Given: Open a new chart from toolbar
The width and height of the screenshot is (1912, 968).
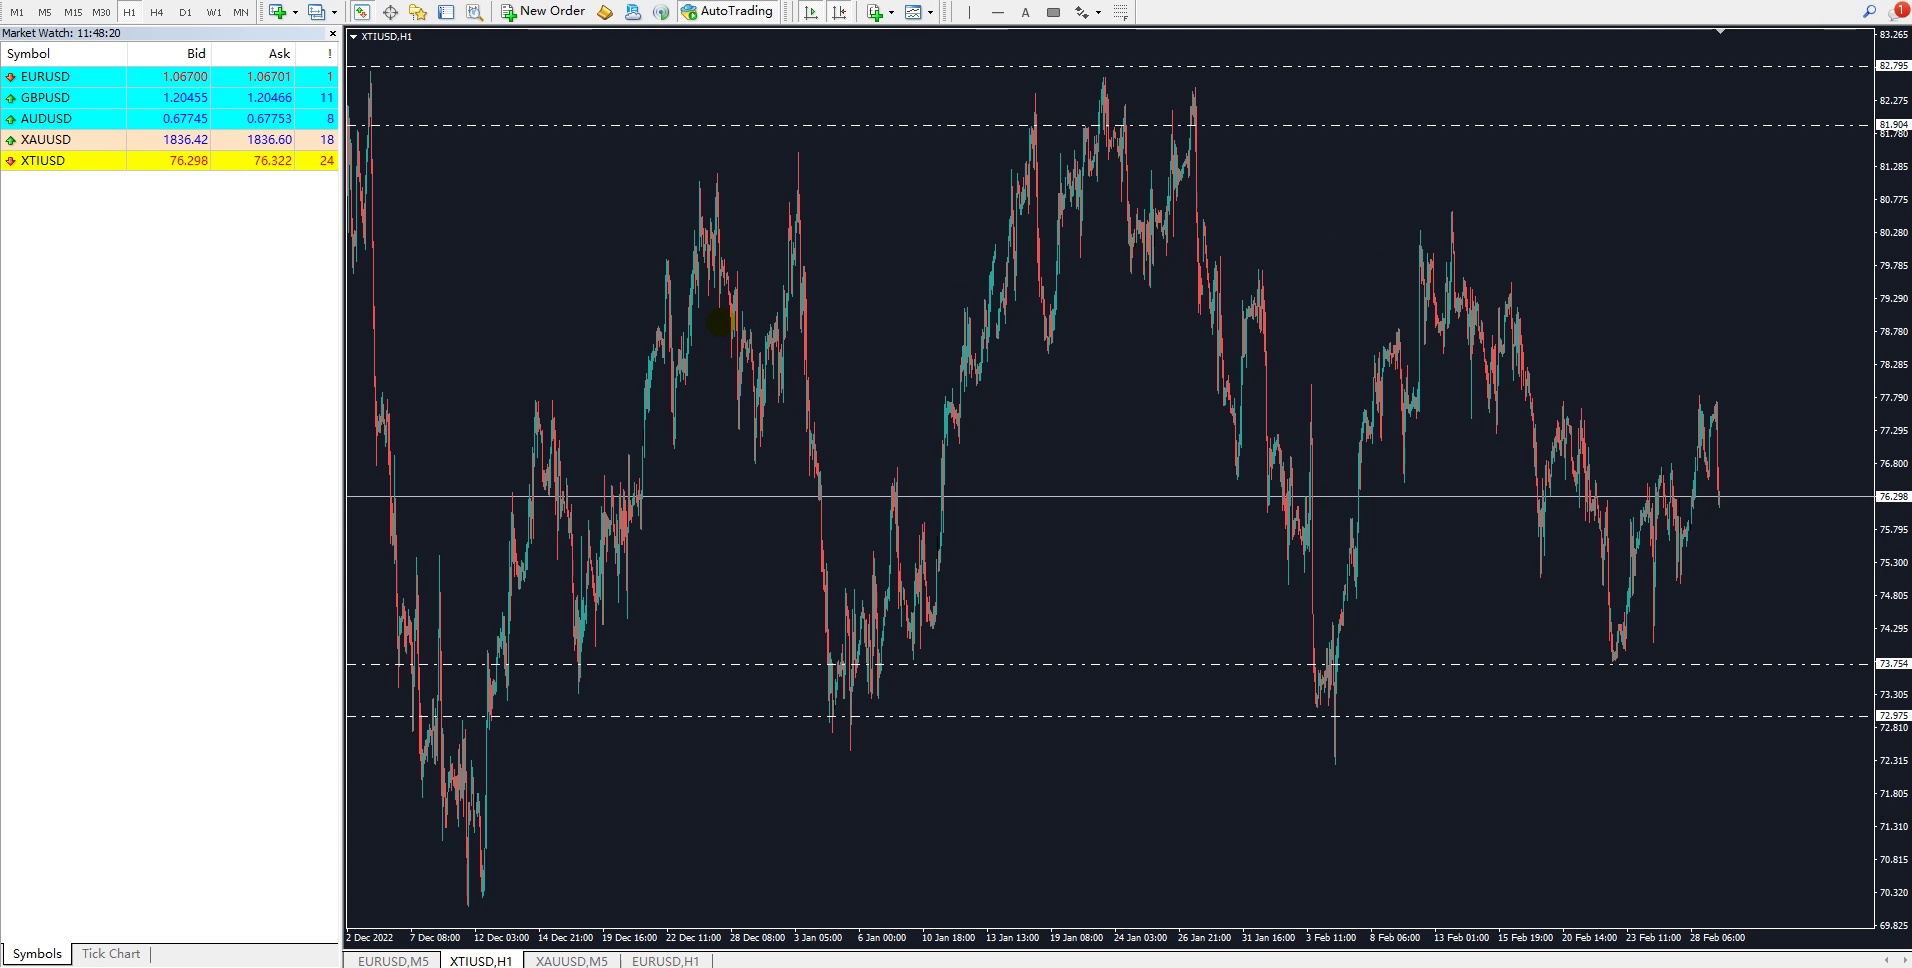Looking at the screenshot, I should 277,12.
